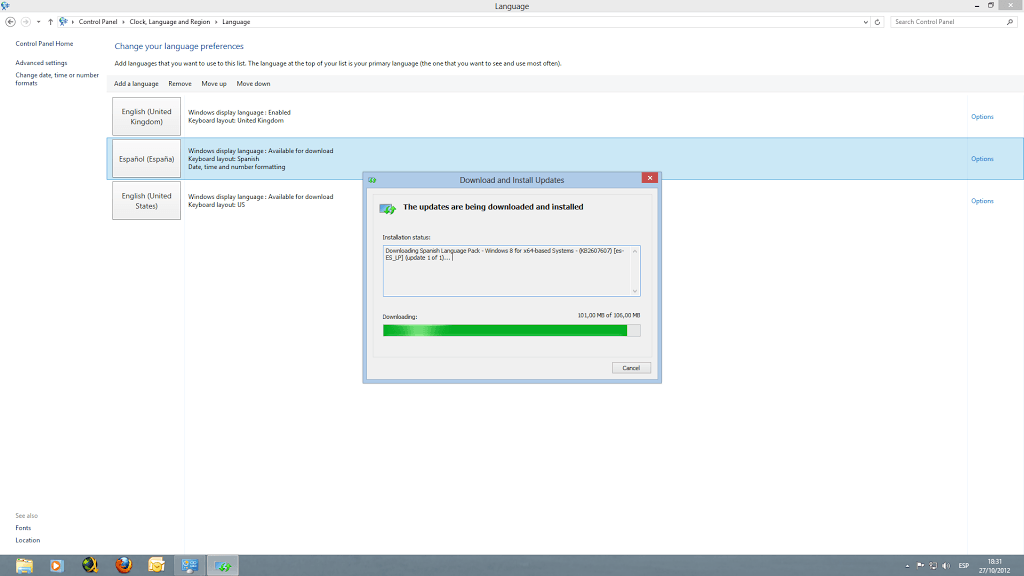Viewport: 1024px width, 576px height.
Task: Open File Explorer from the taskbar
Action: point(24,566)
